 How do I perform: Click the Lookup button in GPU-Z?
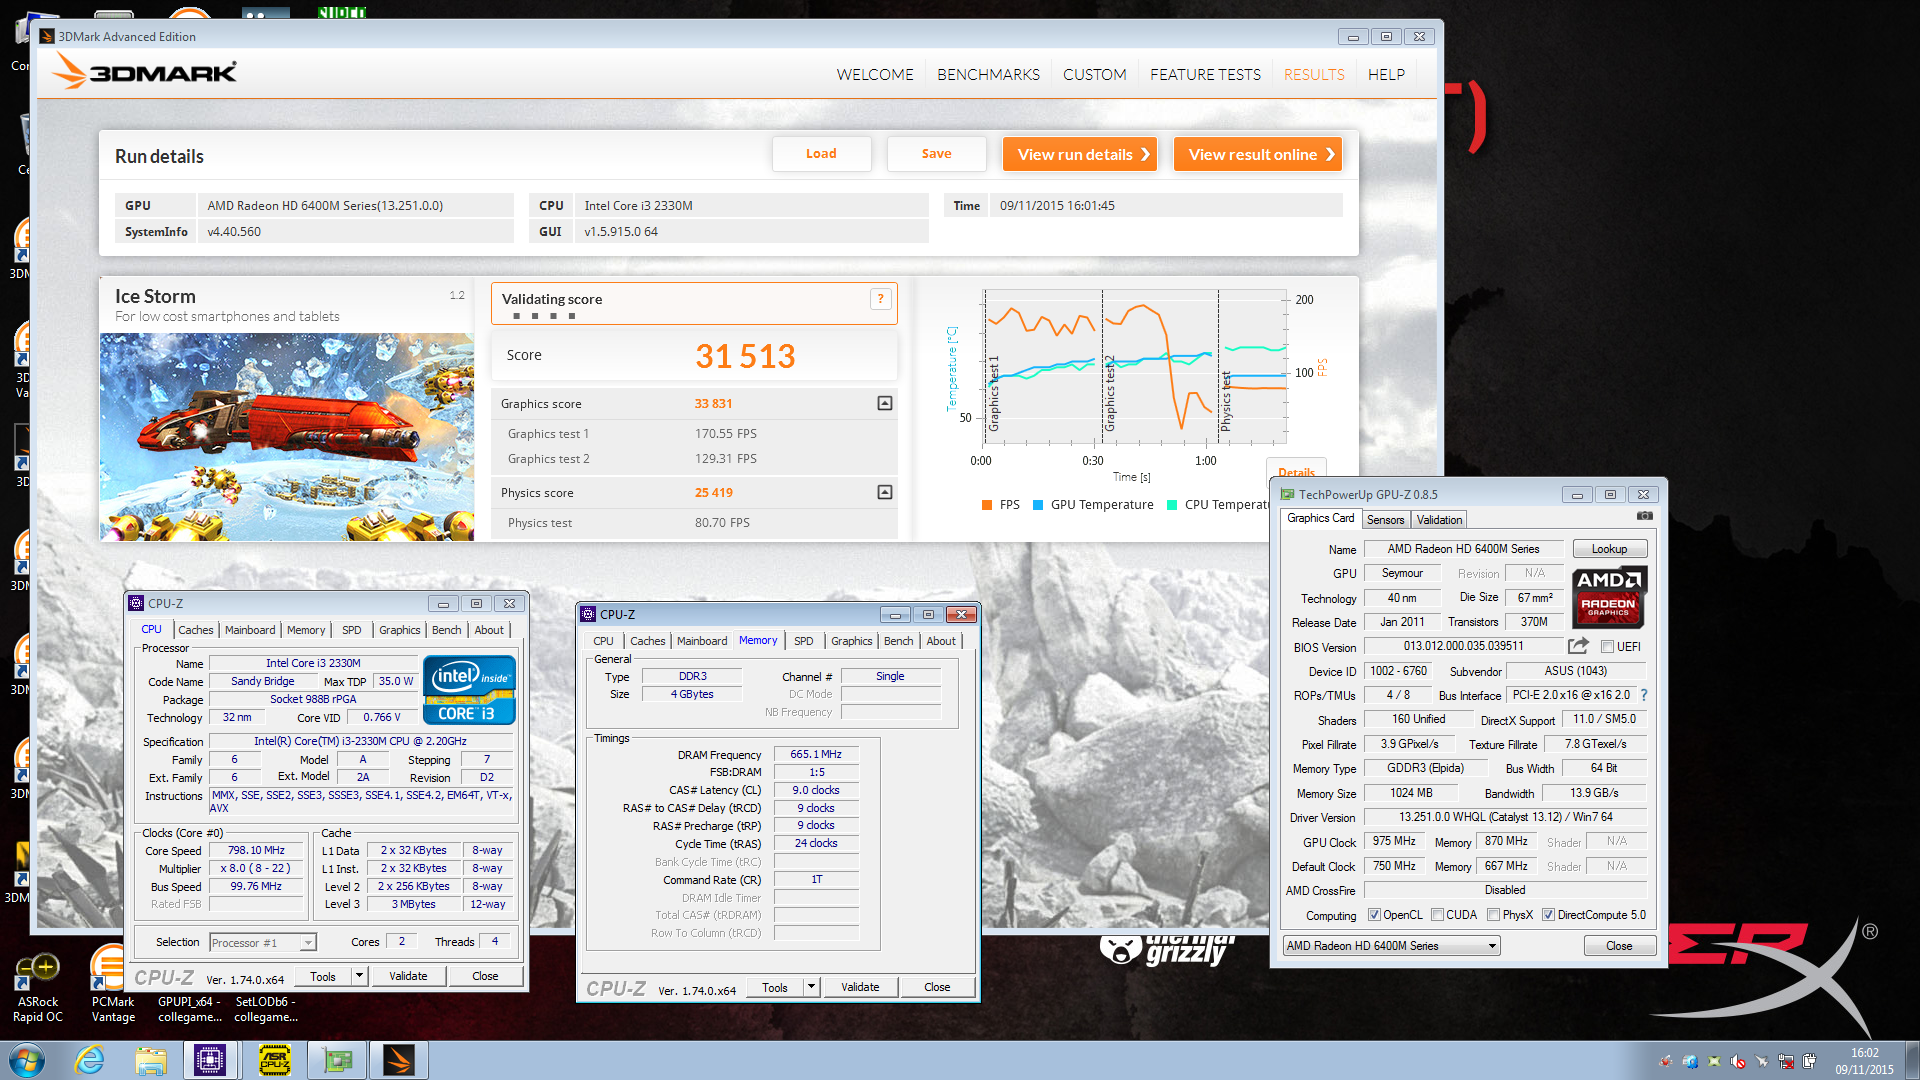(x=1609, y=549)
